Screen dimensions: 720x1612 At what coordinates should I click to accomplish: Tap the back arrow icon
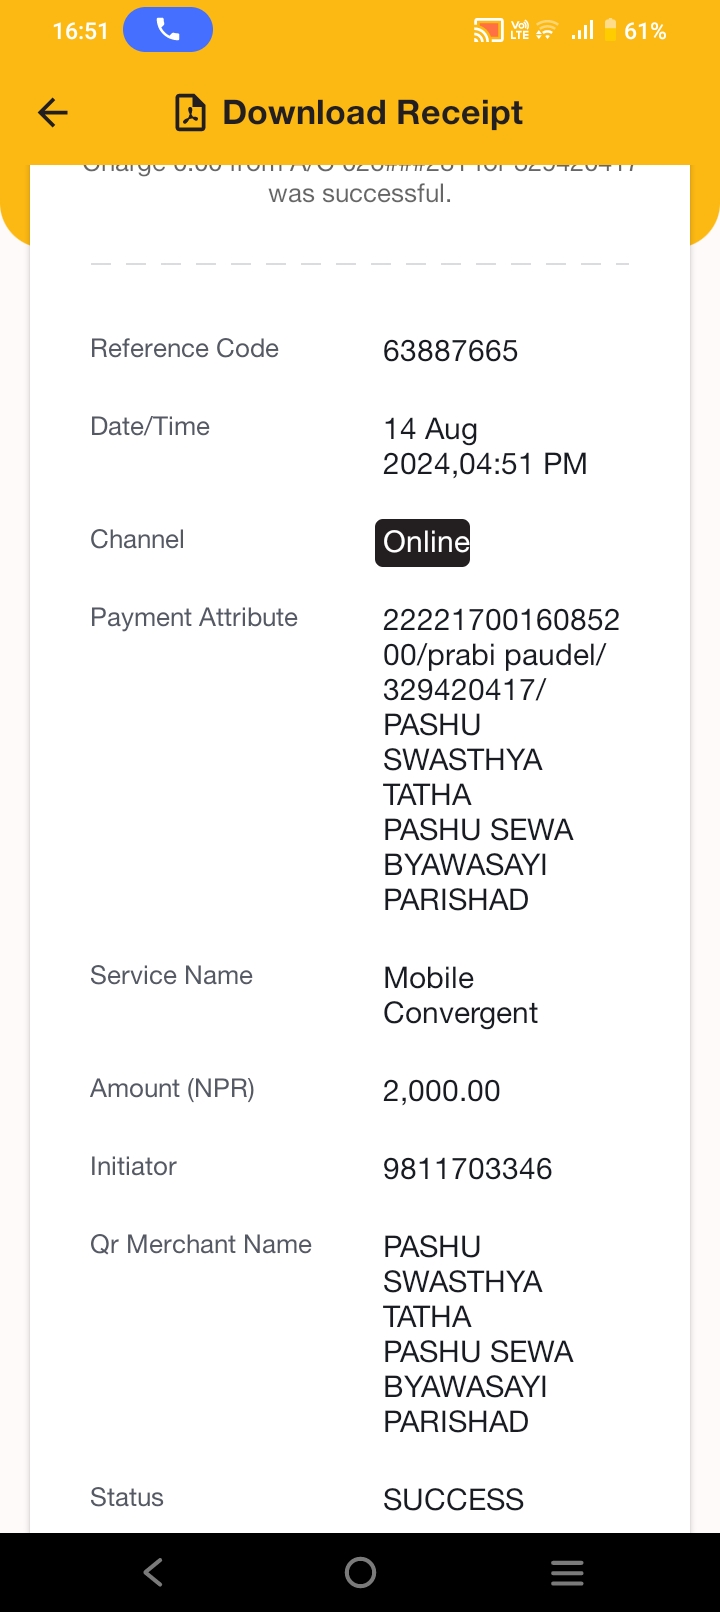pos(53,113)
